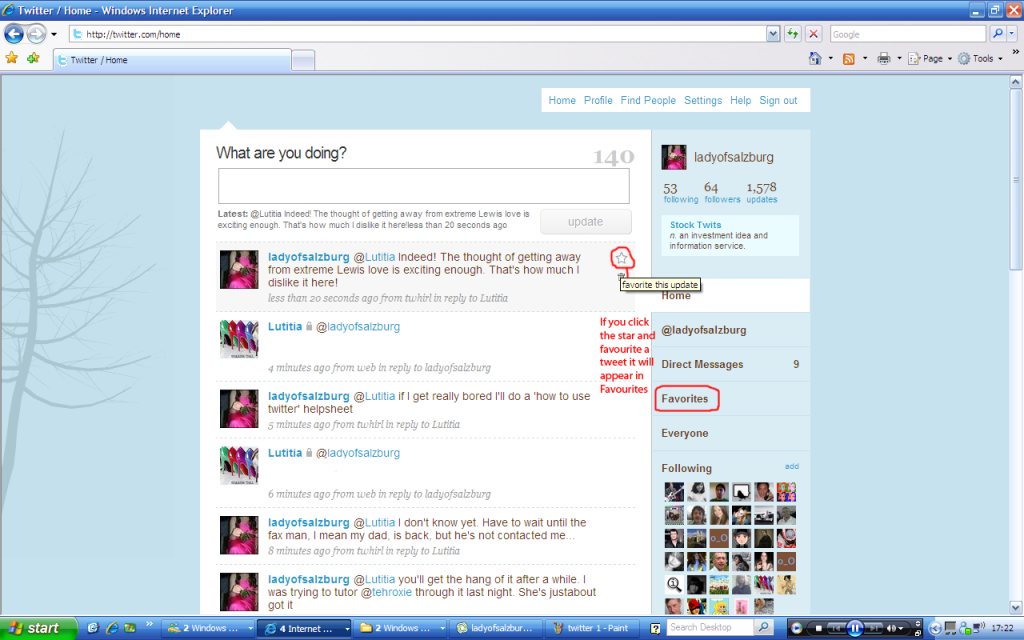Click the 'add' link beside Following

(792, 466)
